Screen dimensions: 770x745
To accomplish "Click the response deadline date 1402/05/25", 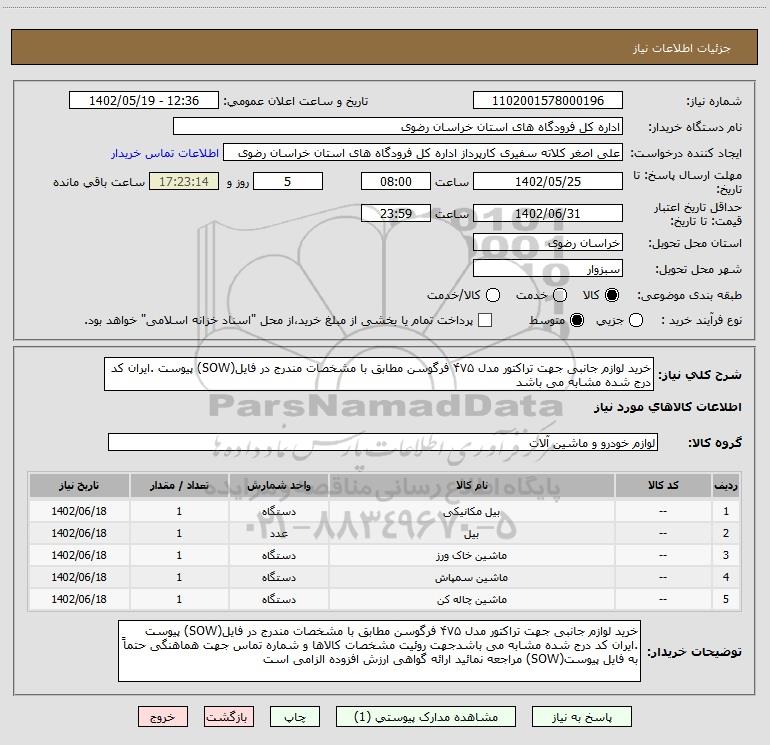I will pyautogui.click(x=548, y=181).
